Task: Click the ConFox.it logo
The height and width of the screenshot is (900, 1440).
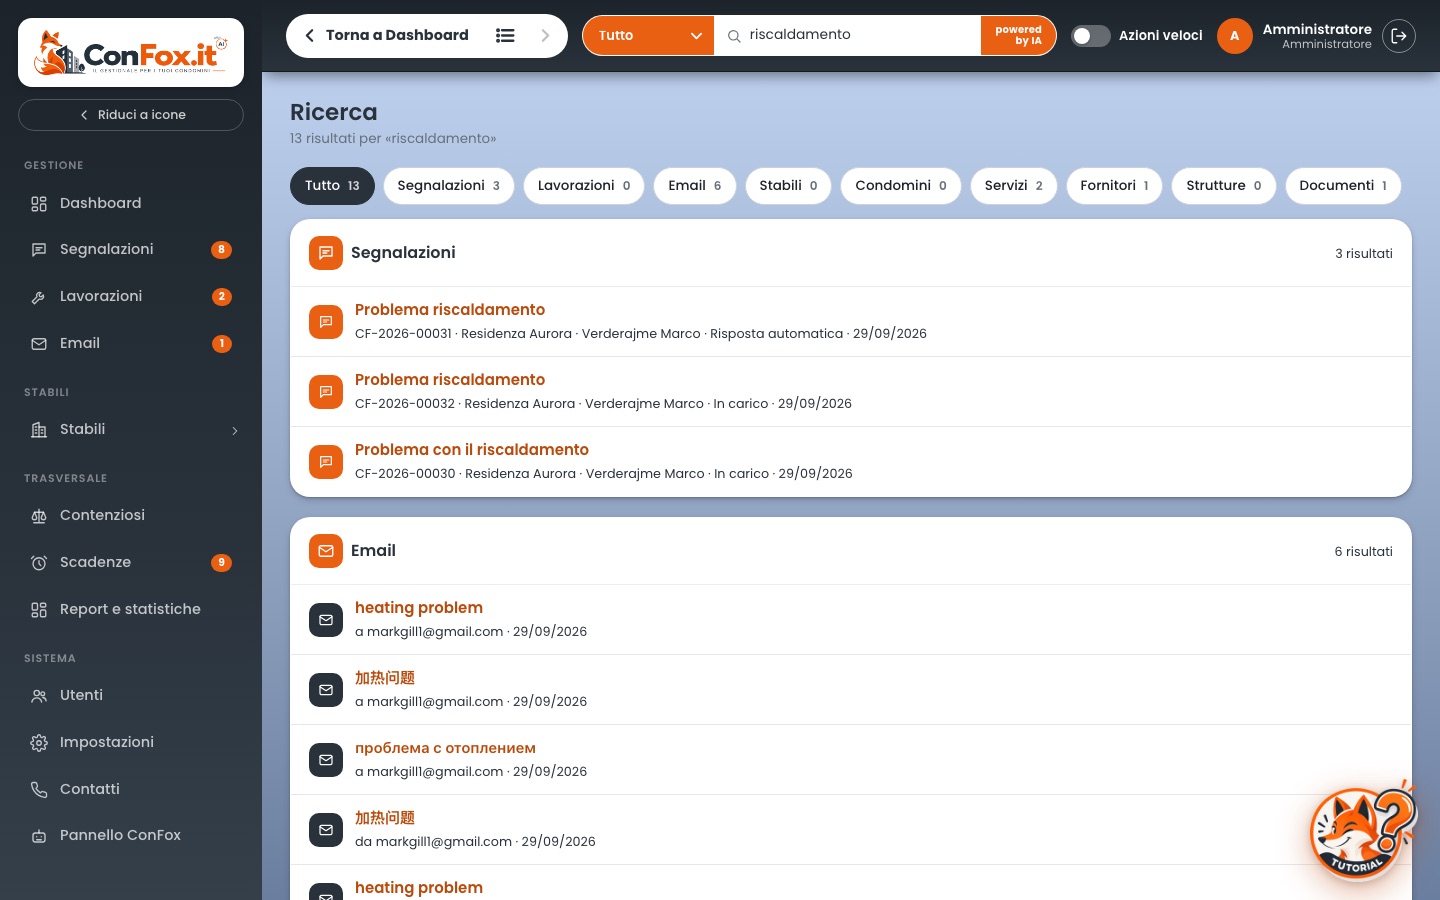Action: (x=131, y=53)
